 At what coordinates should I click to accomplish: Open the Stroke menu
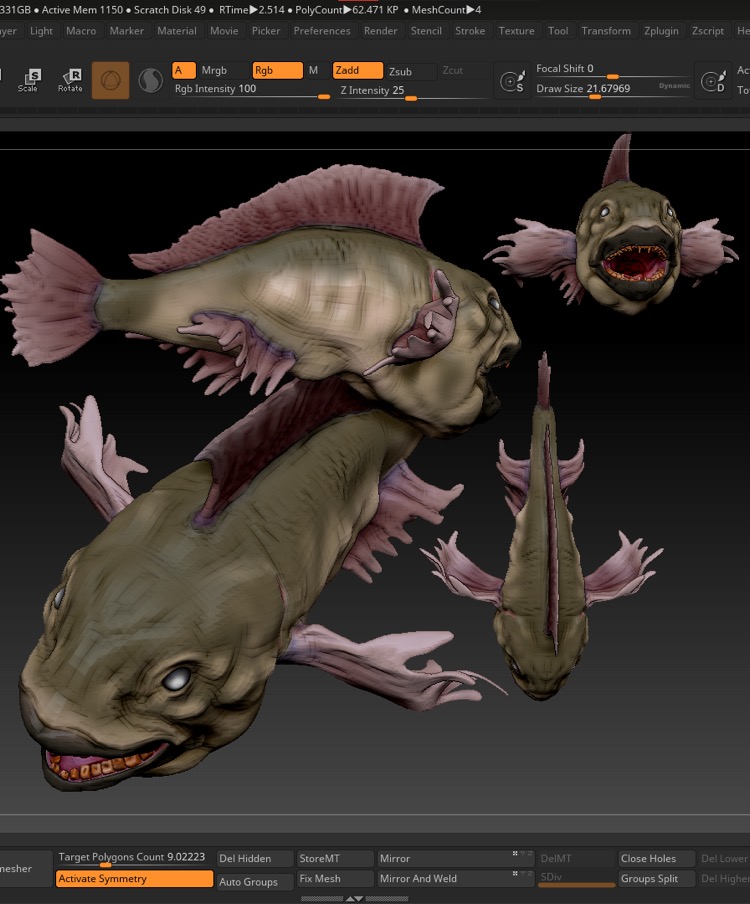tap(470, 31)
